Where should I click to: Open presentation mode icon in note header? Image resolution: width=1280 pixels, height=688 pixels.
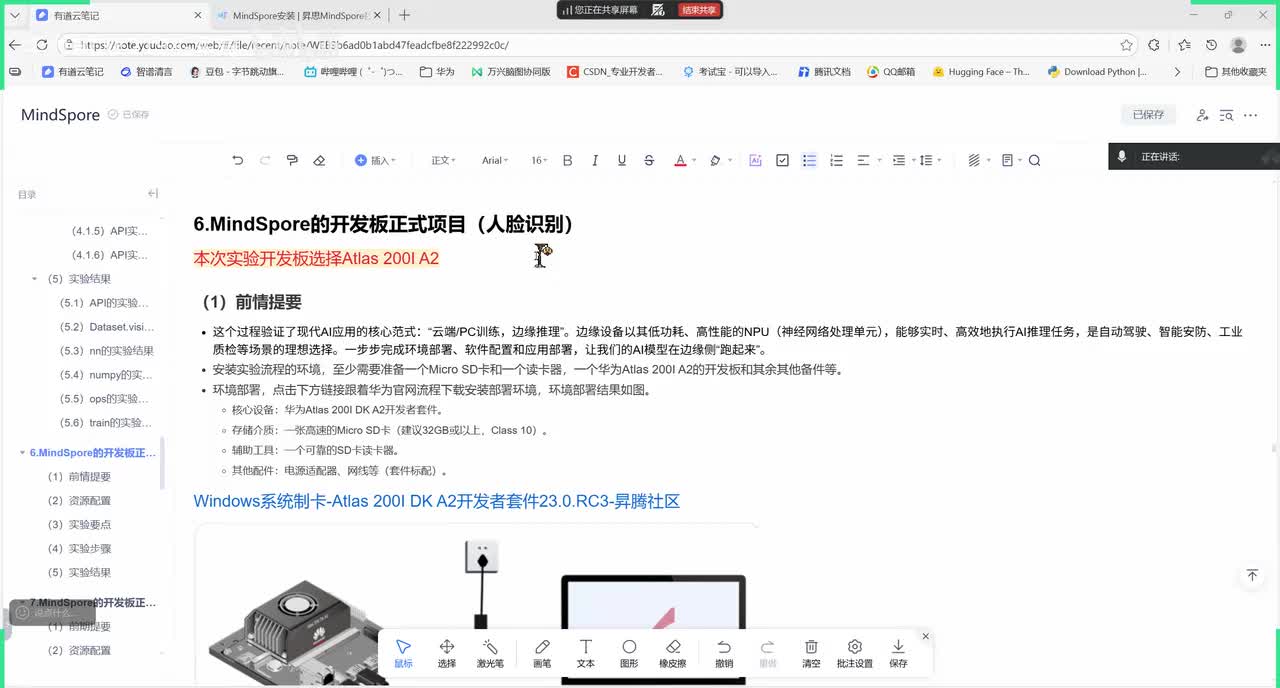pyautogui.click(x=1227, y=115)
